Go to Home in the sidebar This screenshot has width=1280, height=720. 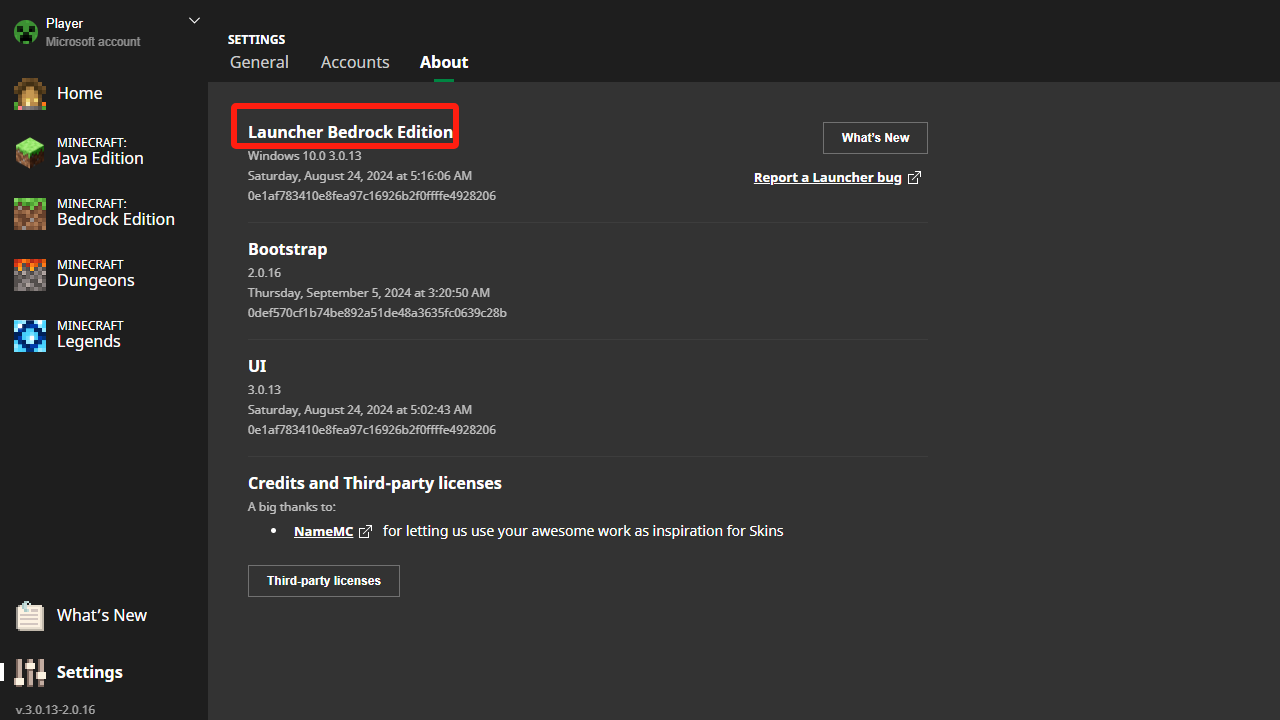80,93
